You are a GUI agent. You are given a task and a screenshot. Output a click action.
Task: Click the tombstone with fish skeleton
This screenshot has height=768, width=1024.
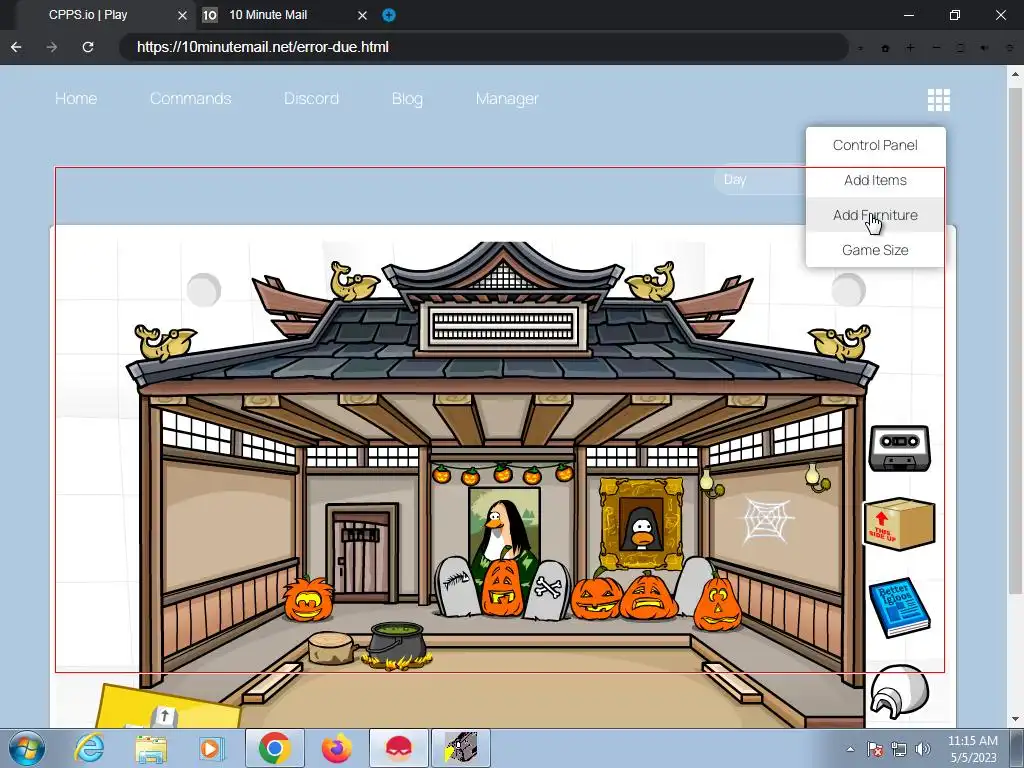(457, 586)
